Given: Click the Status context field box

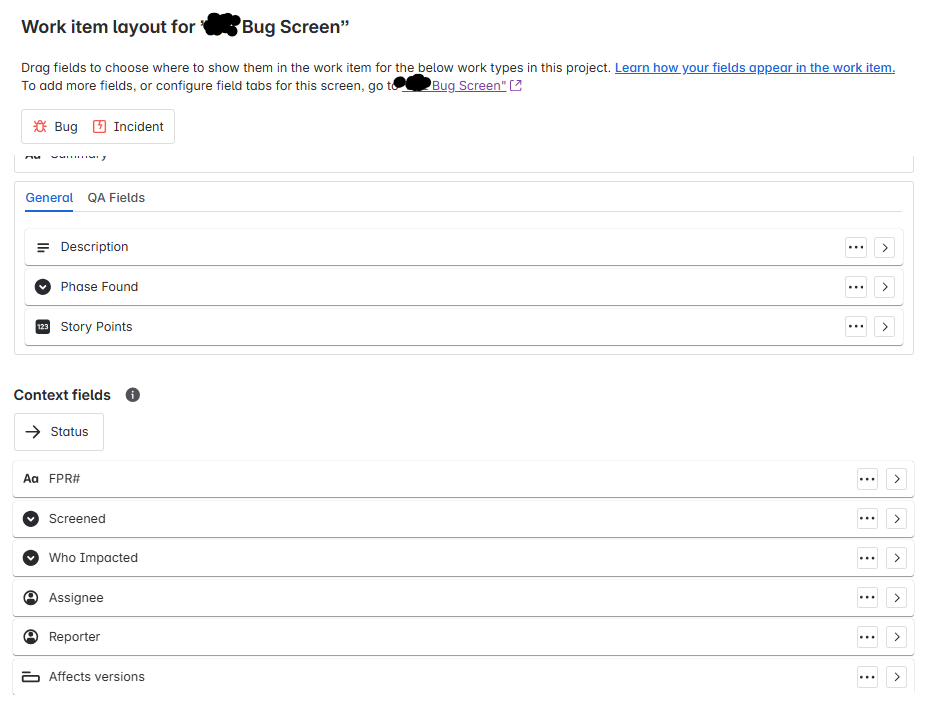Looking at the screenshot, I should click(59, 432).
